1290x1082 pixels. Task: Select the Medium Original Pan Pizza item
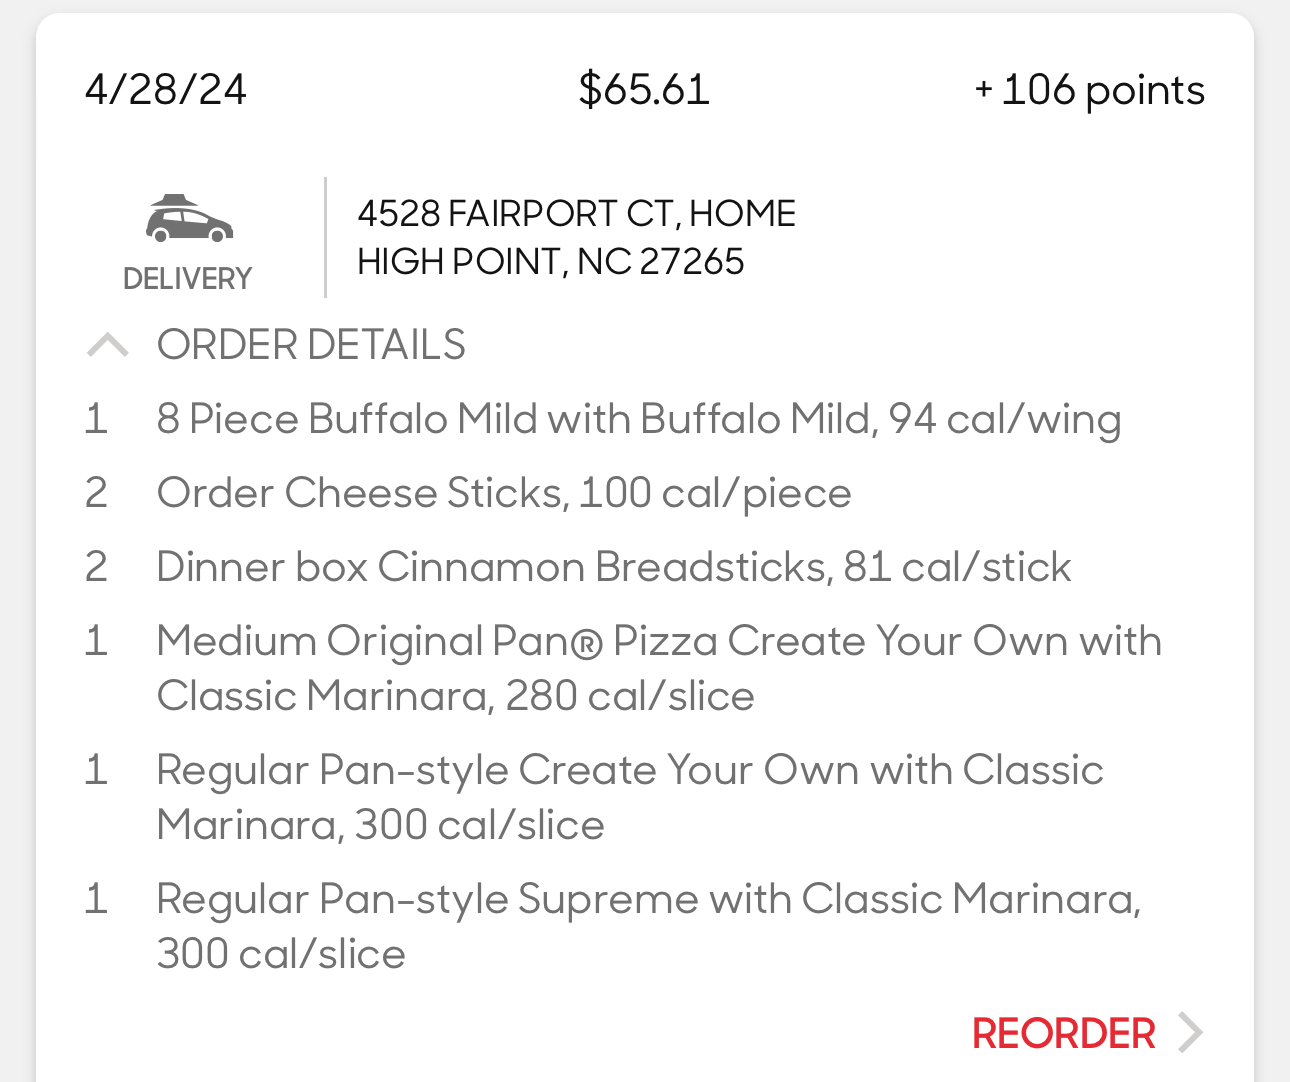658,667
